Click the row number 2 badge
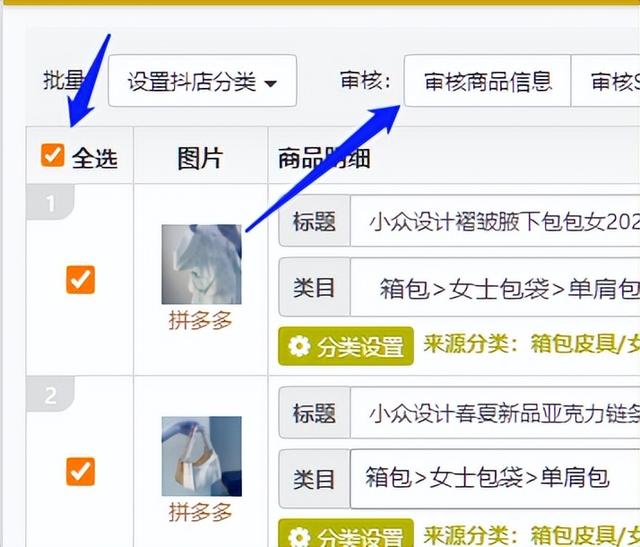Image resolution: width=640 pixels, height=547 pixels. tap(50, 394)
